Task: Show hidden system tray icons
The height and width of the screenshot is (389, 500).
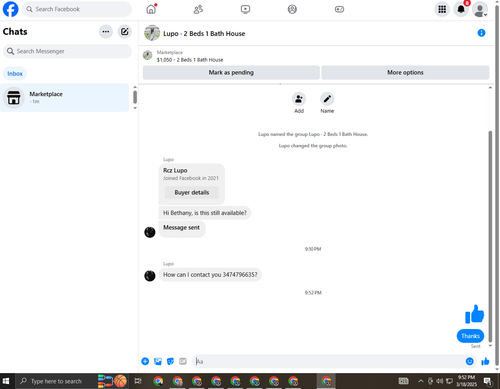Action: pyautogui.click(x=421, y=381)
